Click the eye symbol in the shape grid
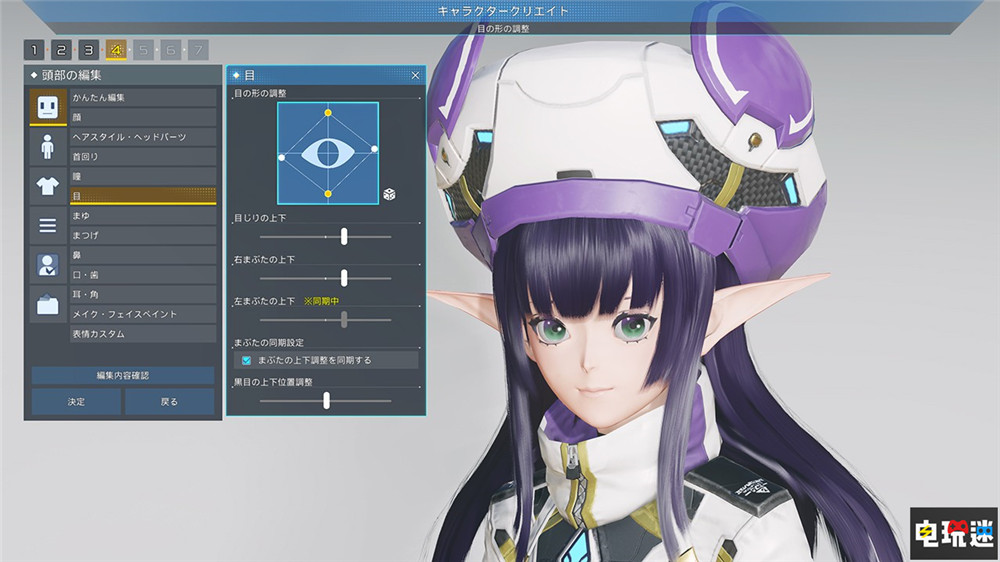The height and width of the screenshot is (562, 1000). pos(328,154)
